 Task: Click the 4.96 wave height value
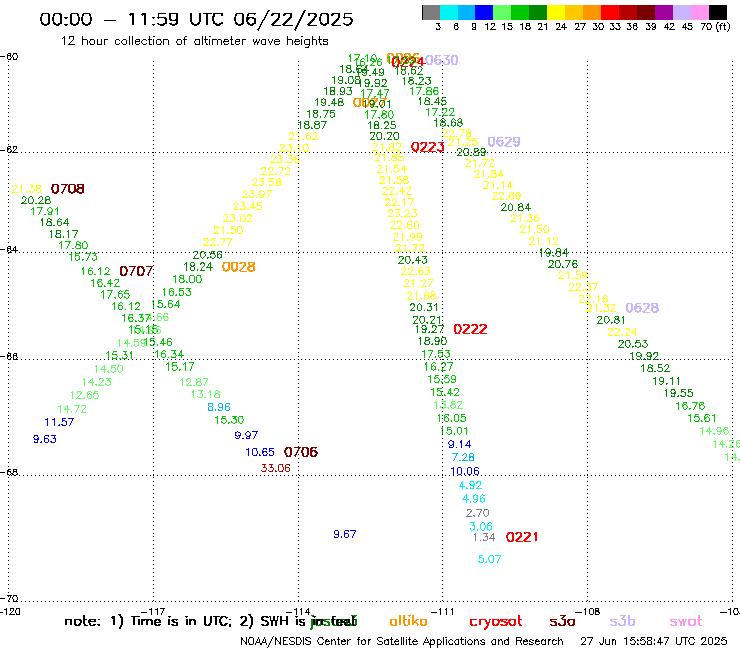[474, 498]
